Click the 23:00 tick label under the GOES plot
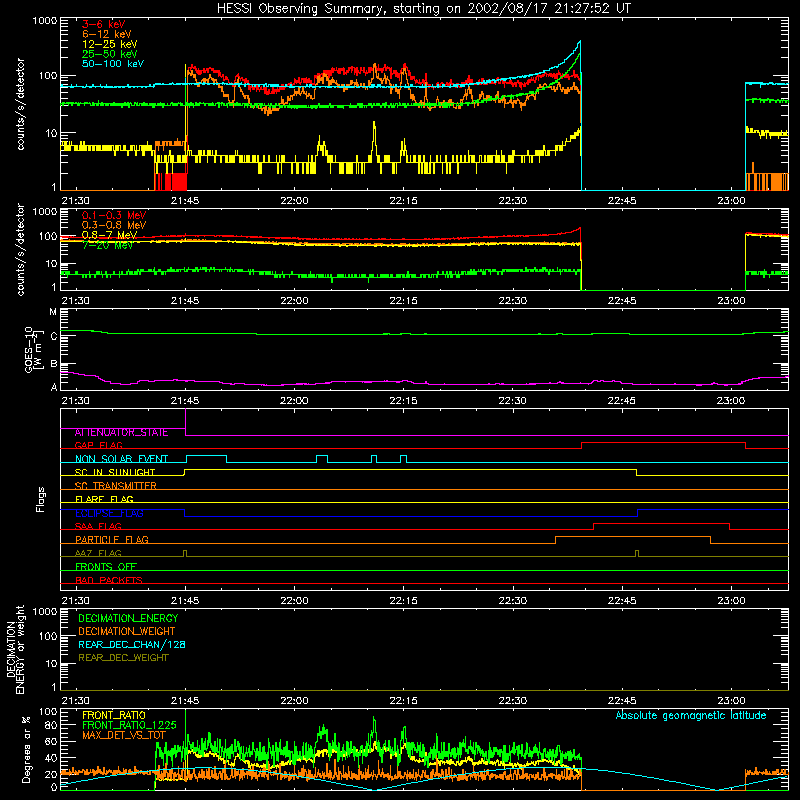This screenshot has width=800, height=800. tap(731, 401)
